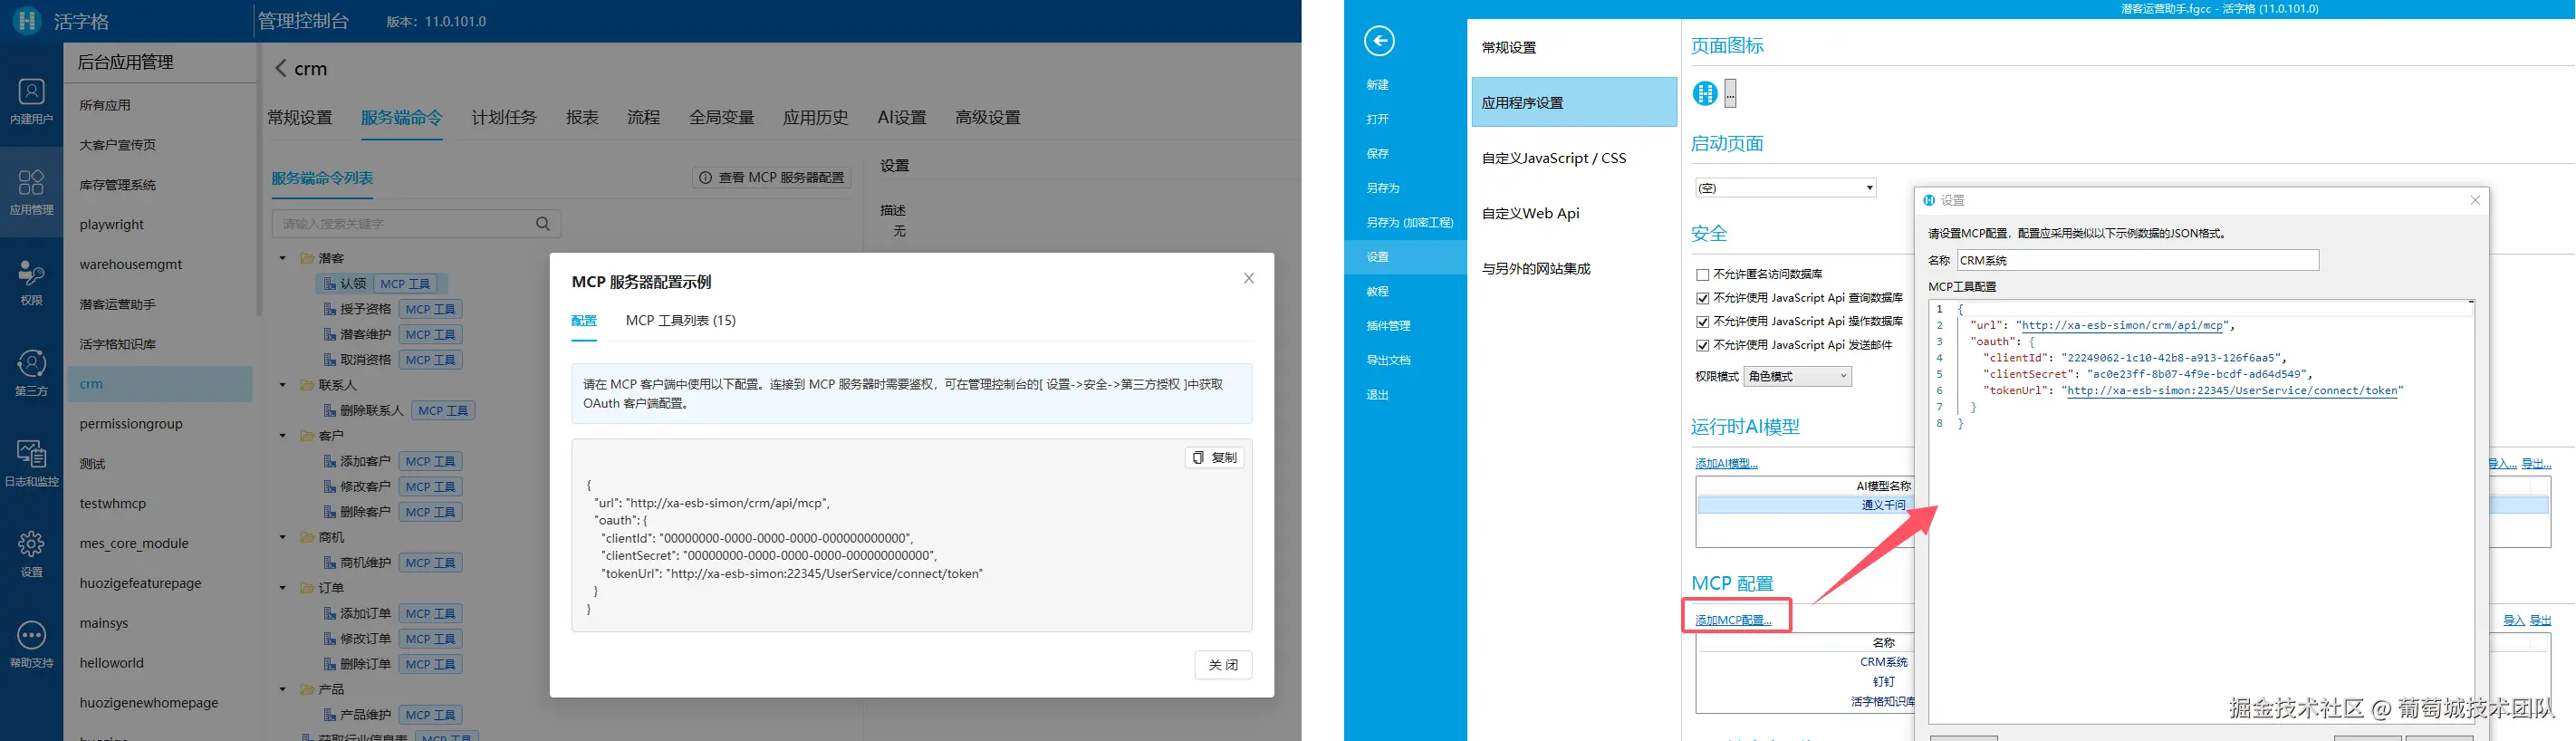Click MCP 工具 badge on 删除订单 row
2576x741 pixels.
pyautogui.click(x=431, y=664)
